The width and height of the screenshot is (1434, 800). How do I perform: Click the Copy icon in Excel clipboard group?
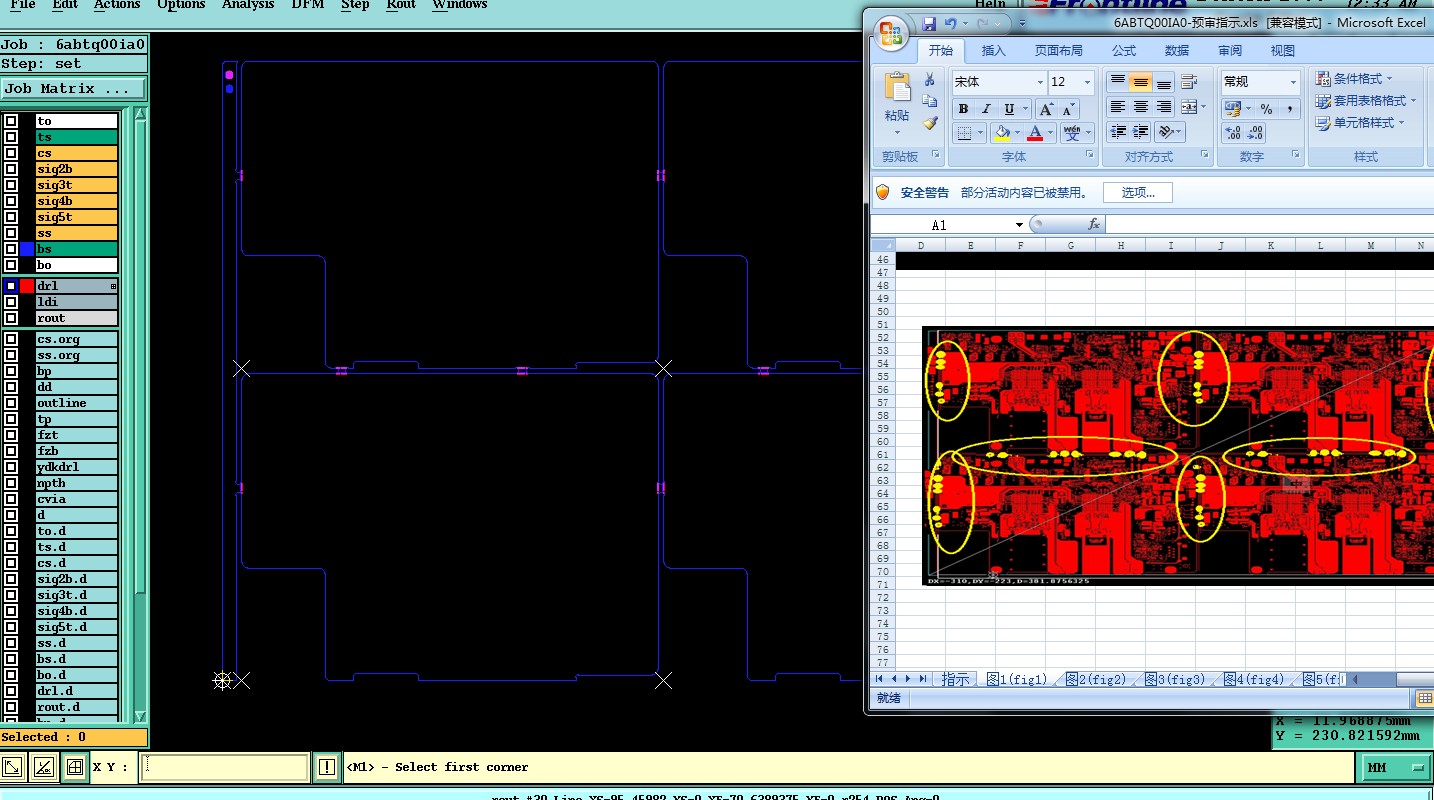930,101
